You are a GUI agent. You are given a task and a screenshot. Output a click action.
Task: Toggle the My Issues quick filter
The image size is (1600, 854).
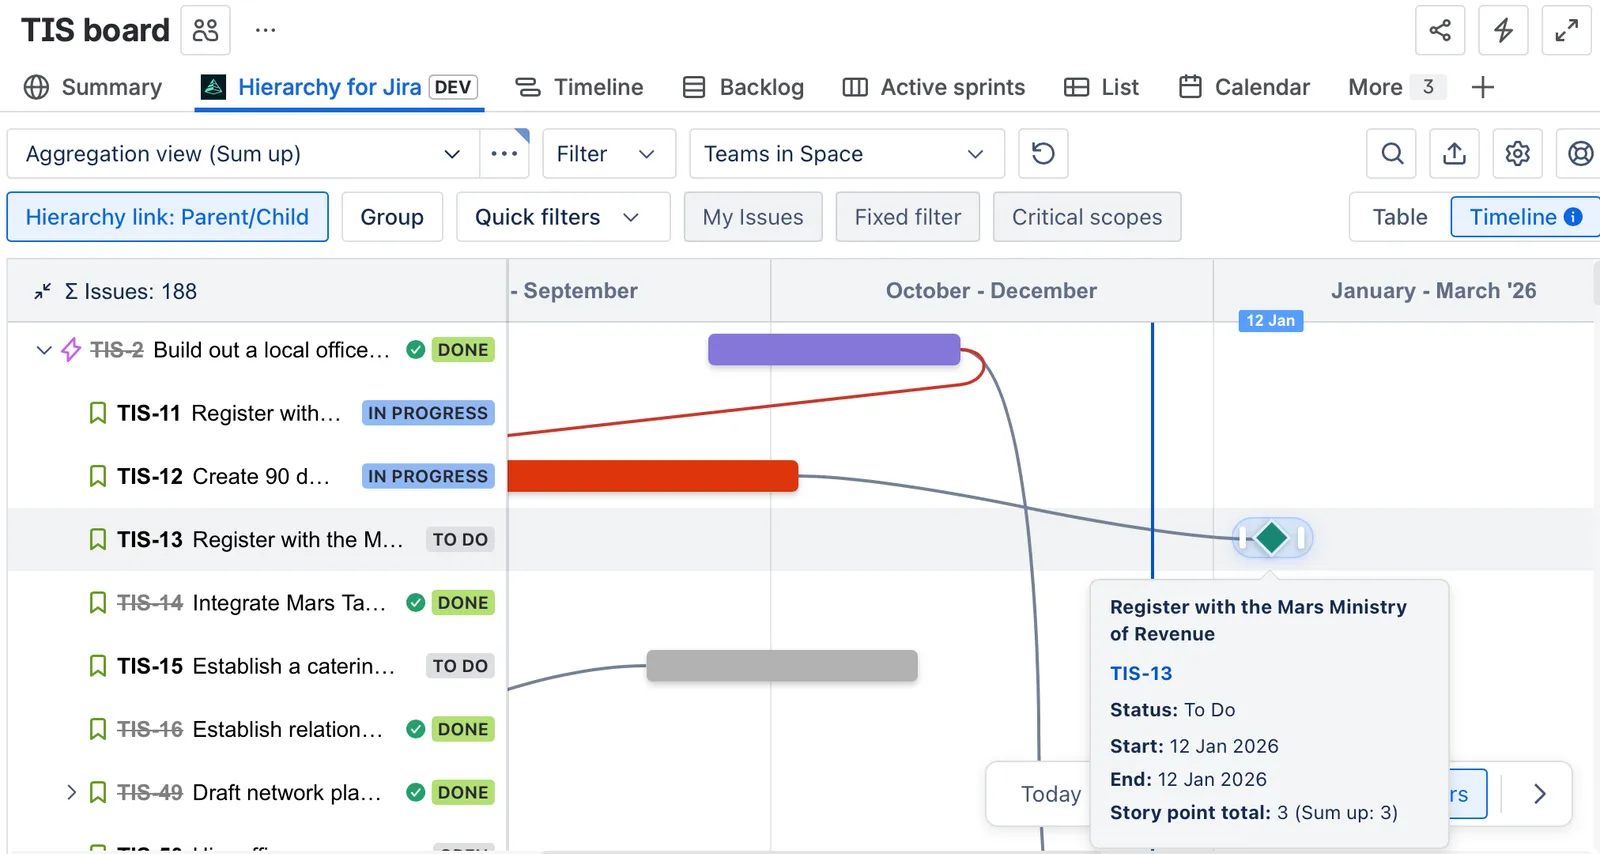[753, 217]
